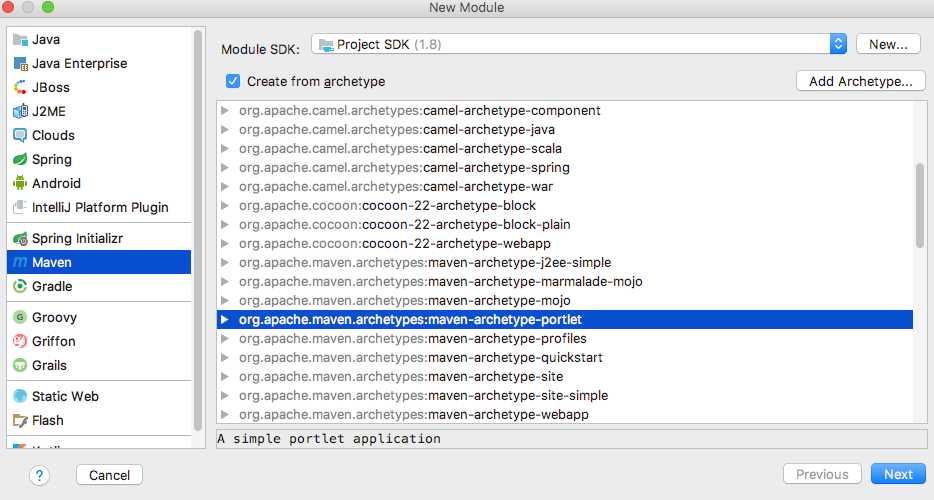Expand maven-archetype-mojo node

click(x=225, y=300)
